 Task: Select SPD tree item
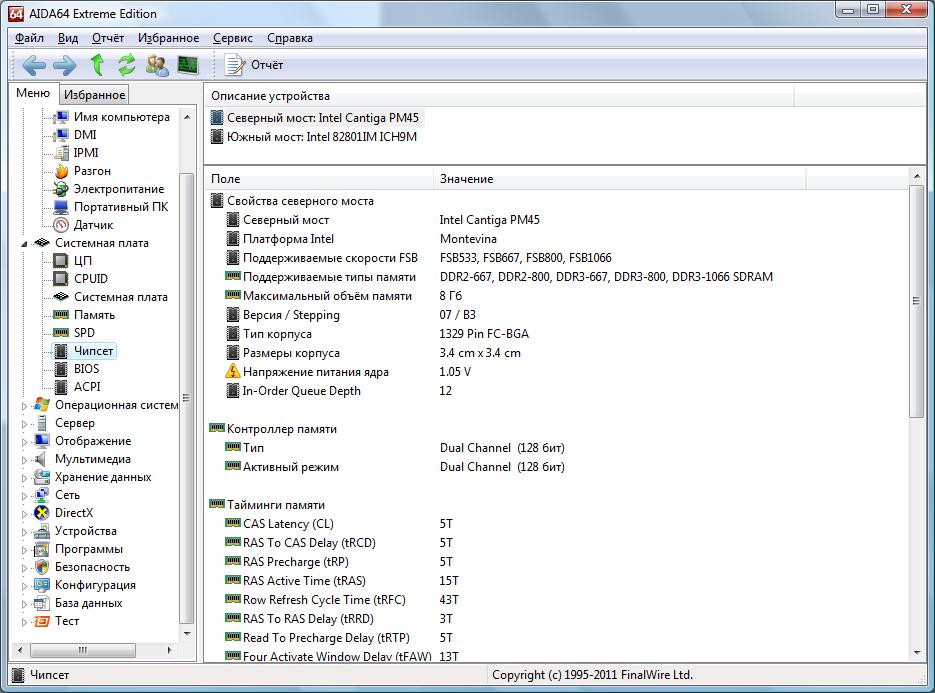tap(84, 333)
